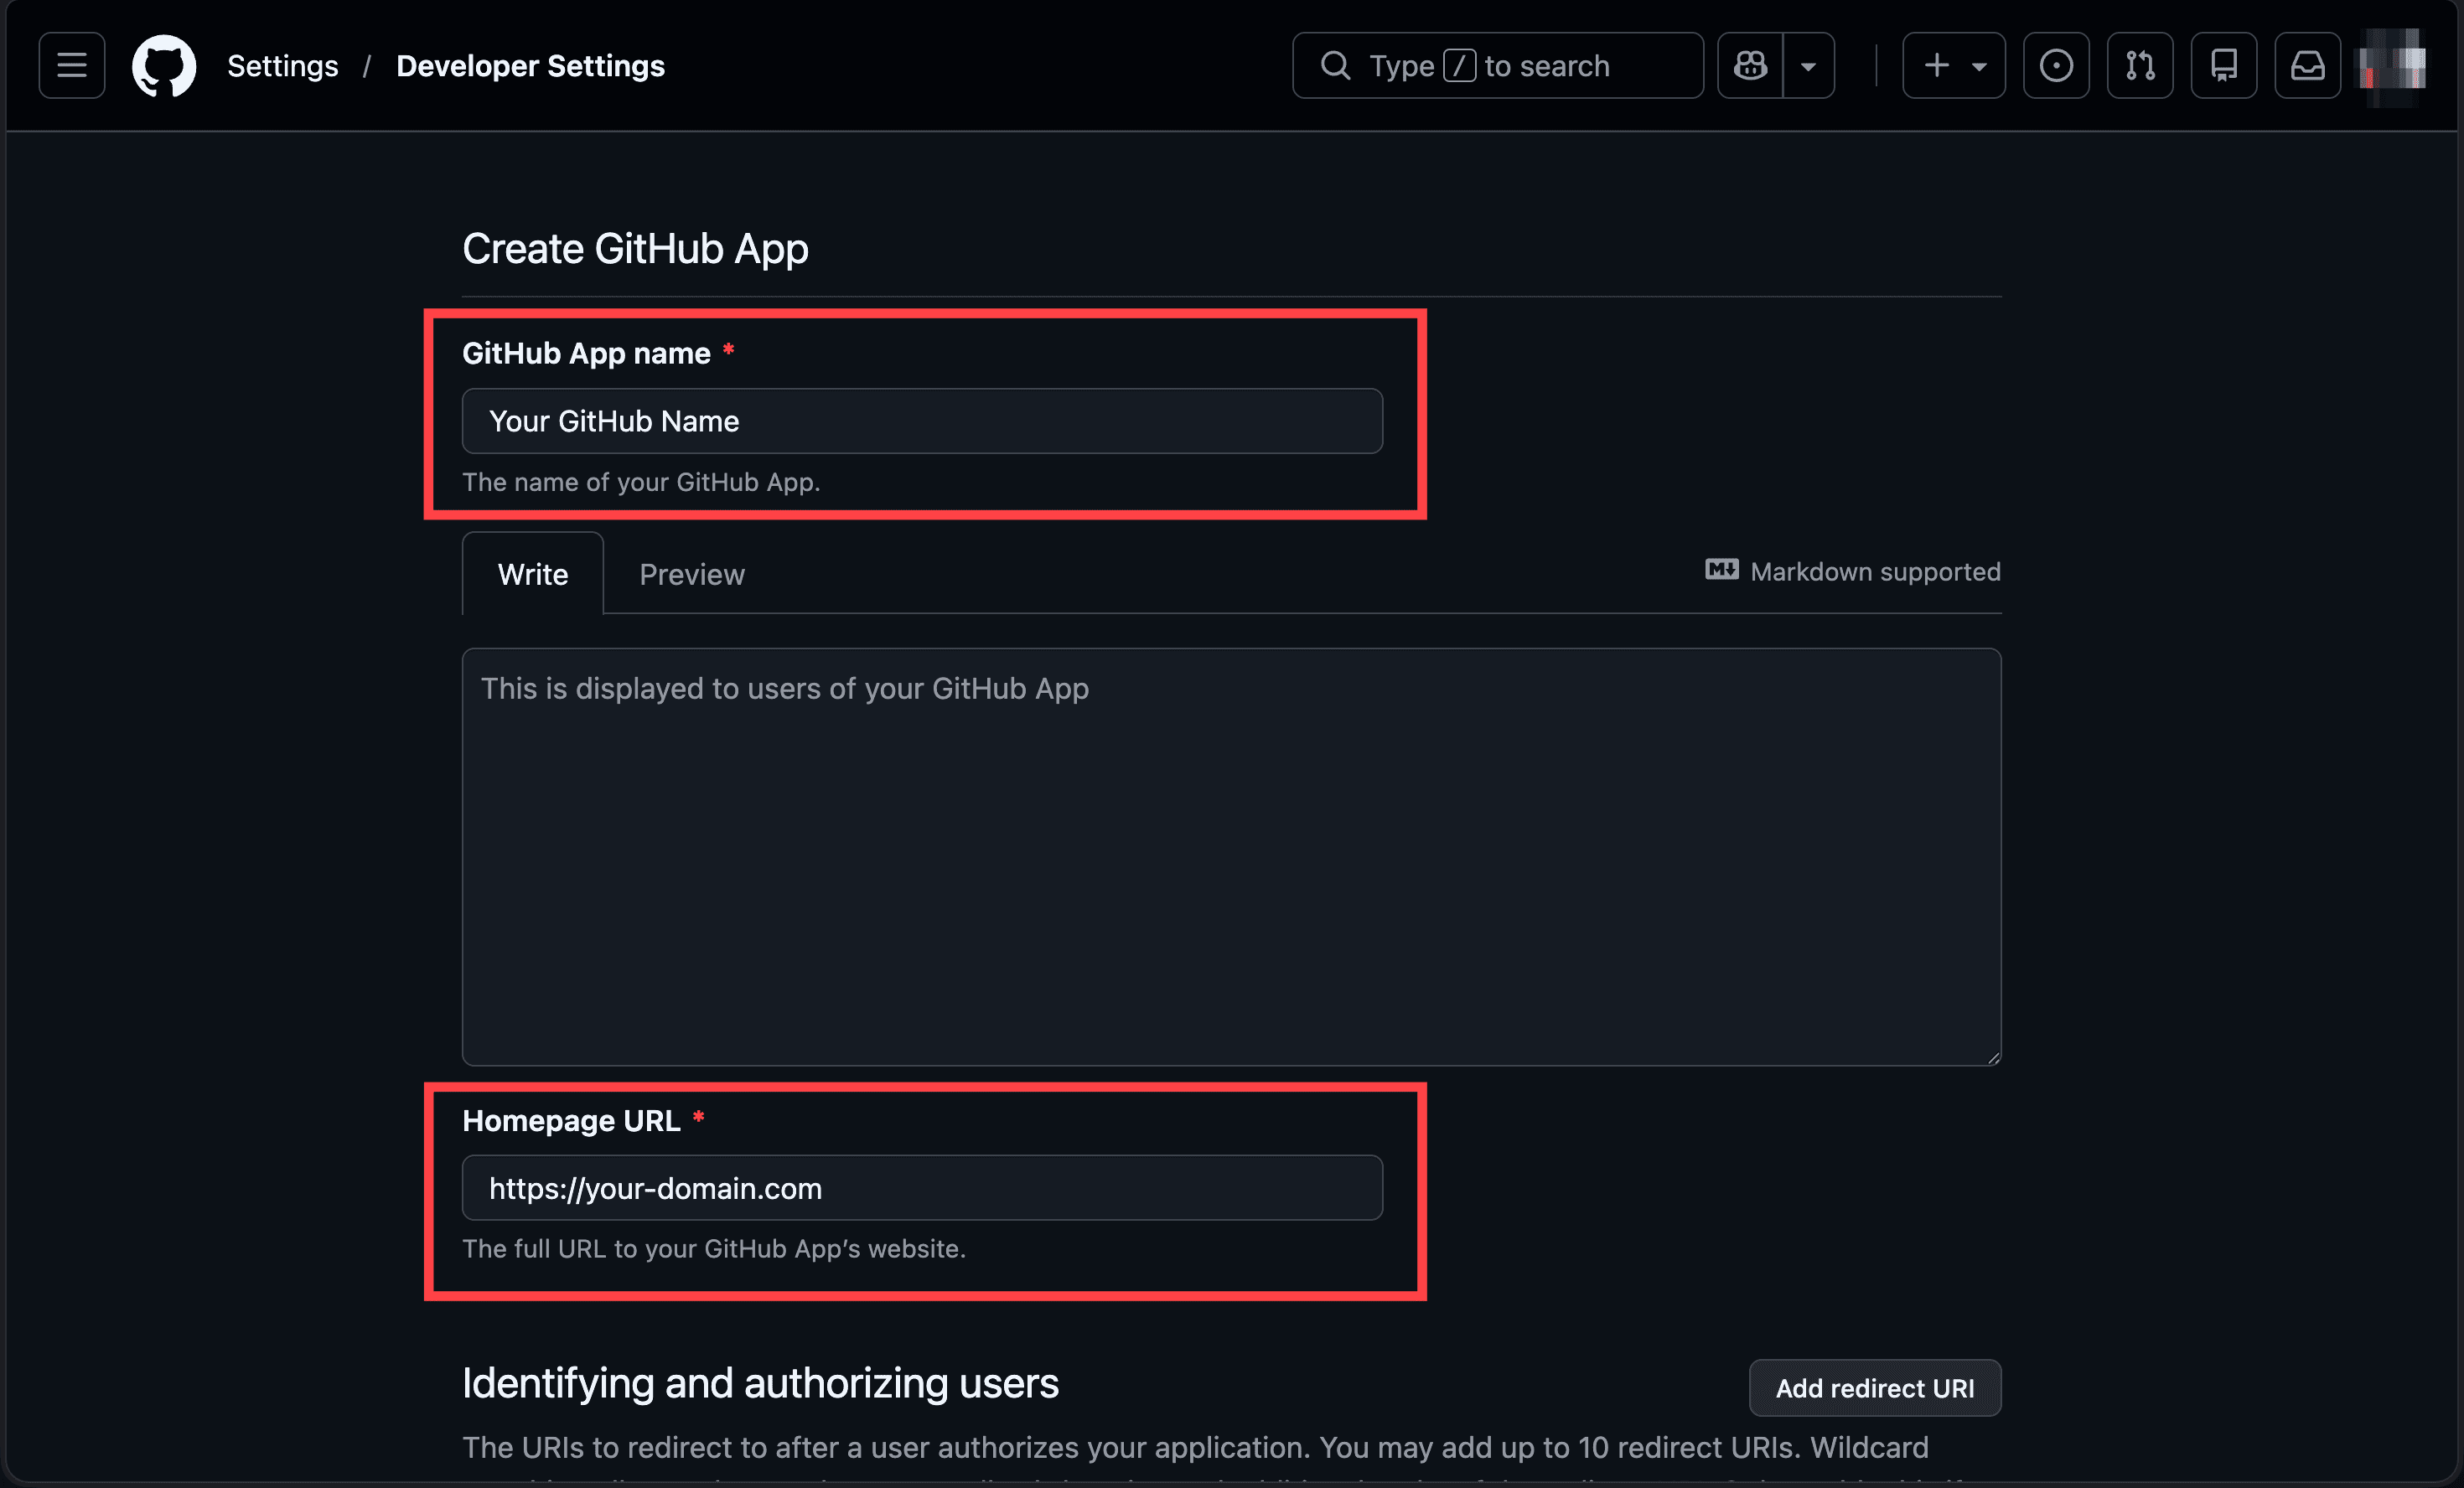Grab the description textarea resize handle
Screen dimensions: 2464x1488
(x=1993, y=1057)
